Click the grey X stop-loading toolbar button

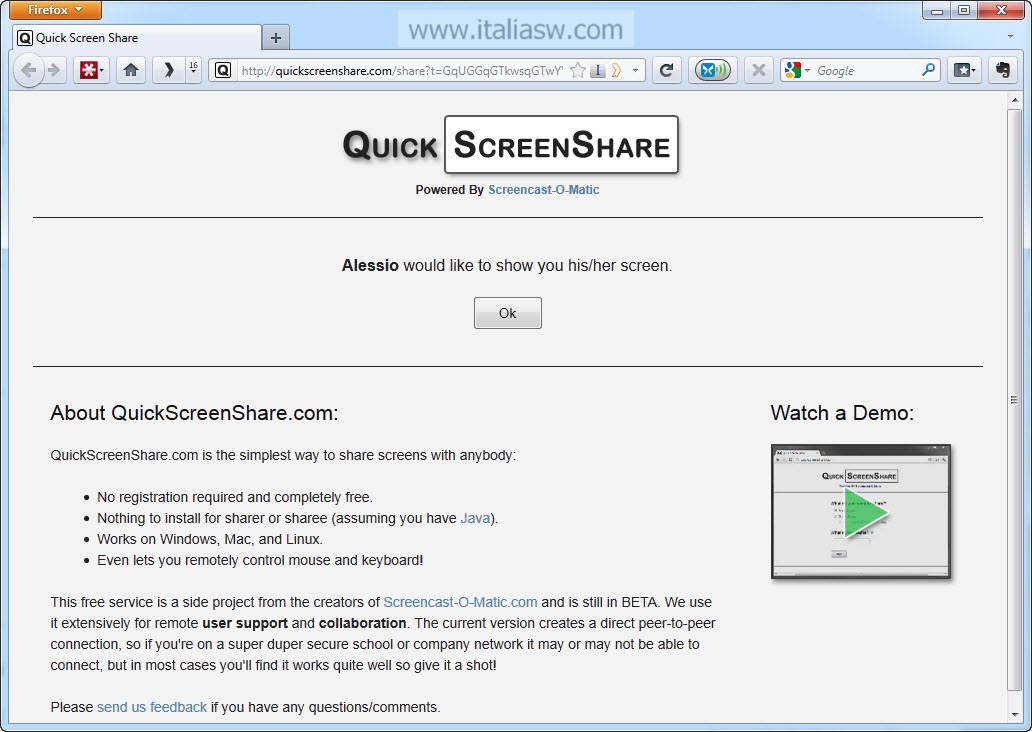coord(759,70)
